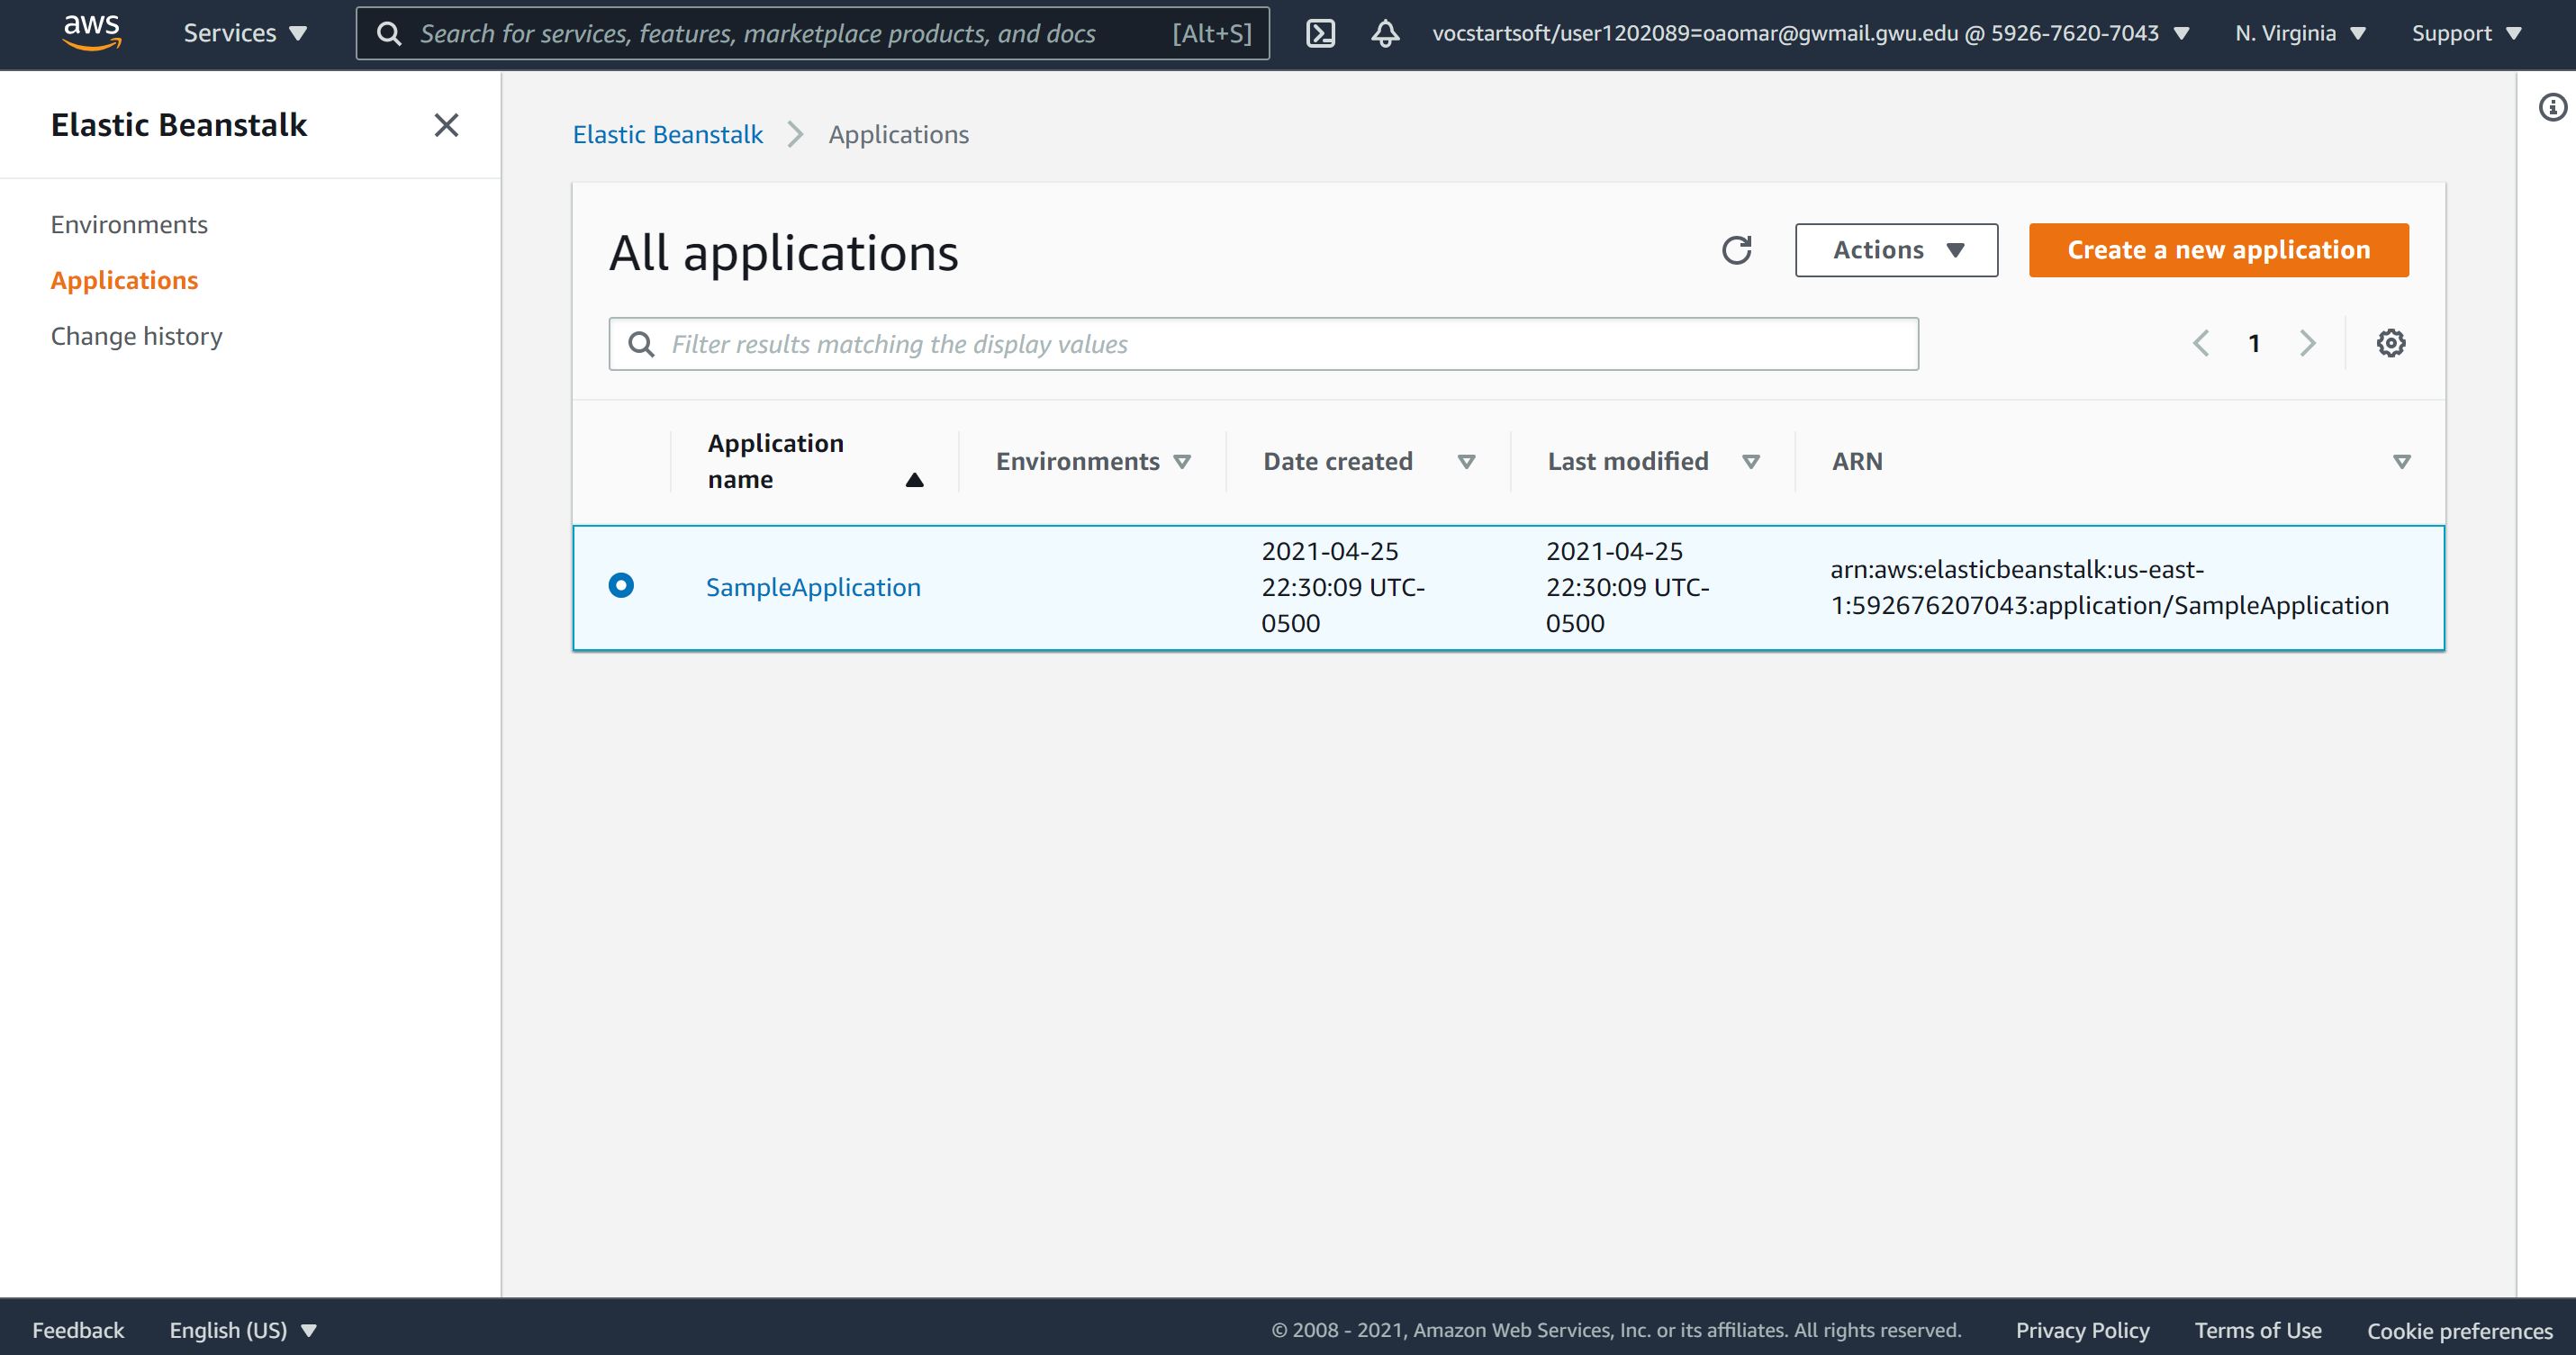This screenshot has height=1355, width=2576.
Task: Close the Elastic Beanstalk side panel
Action: click(446, 125)
